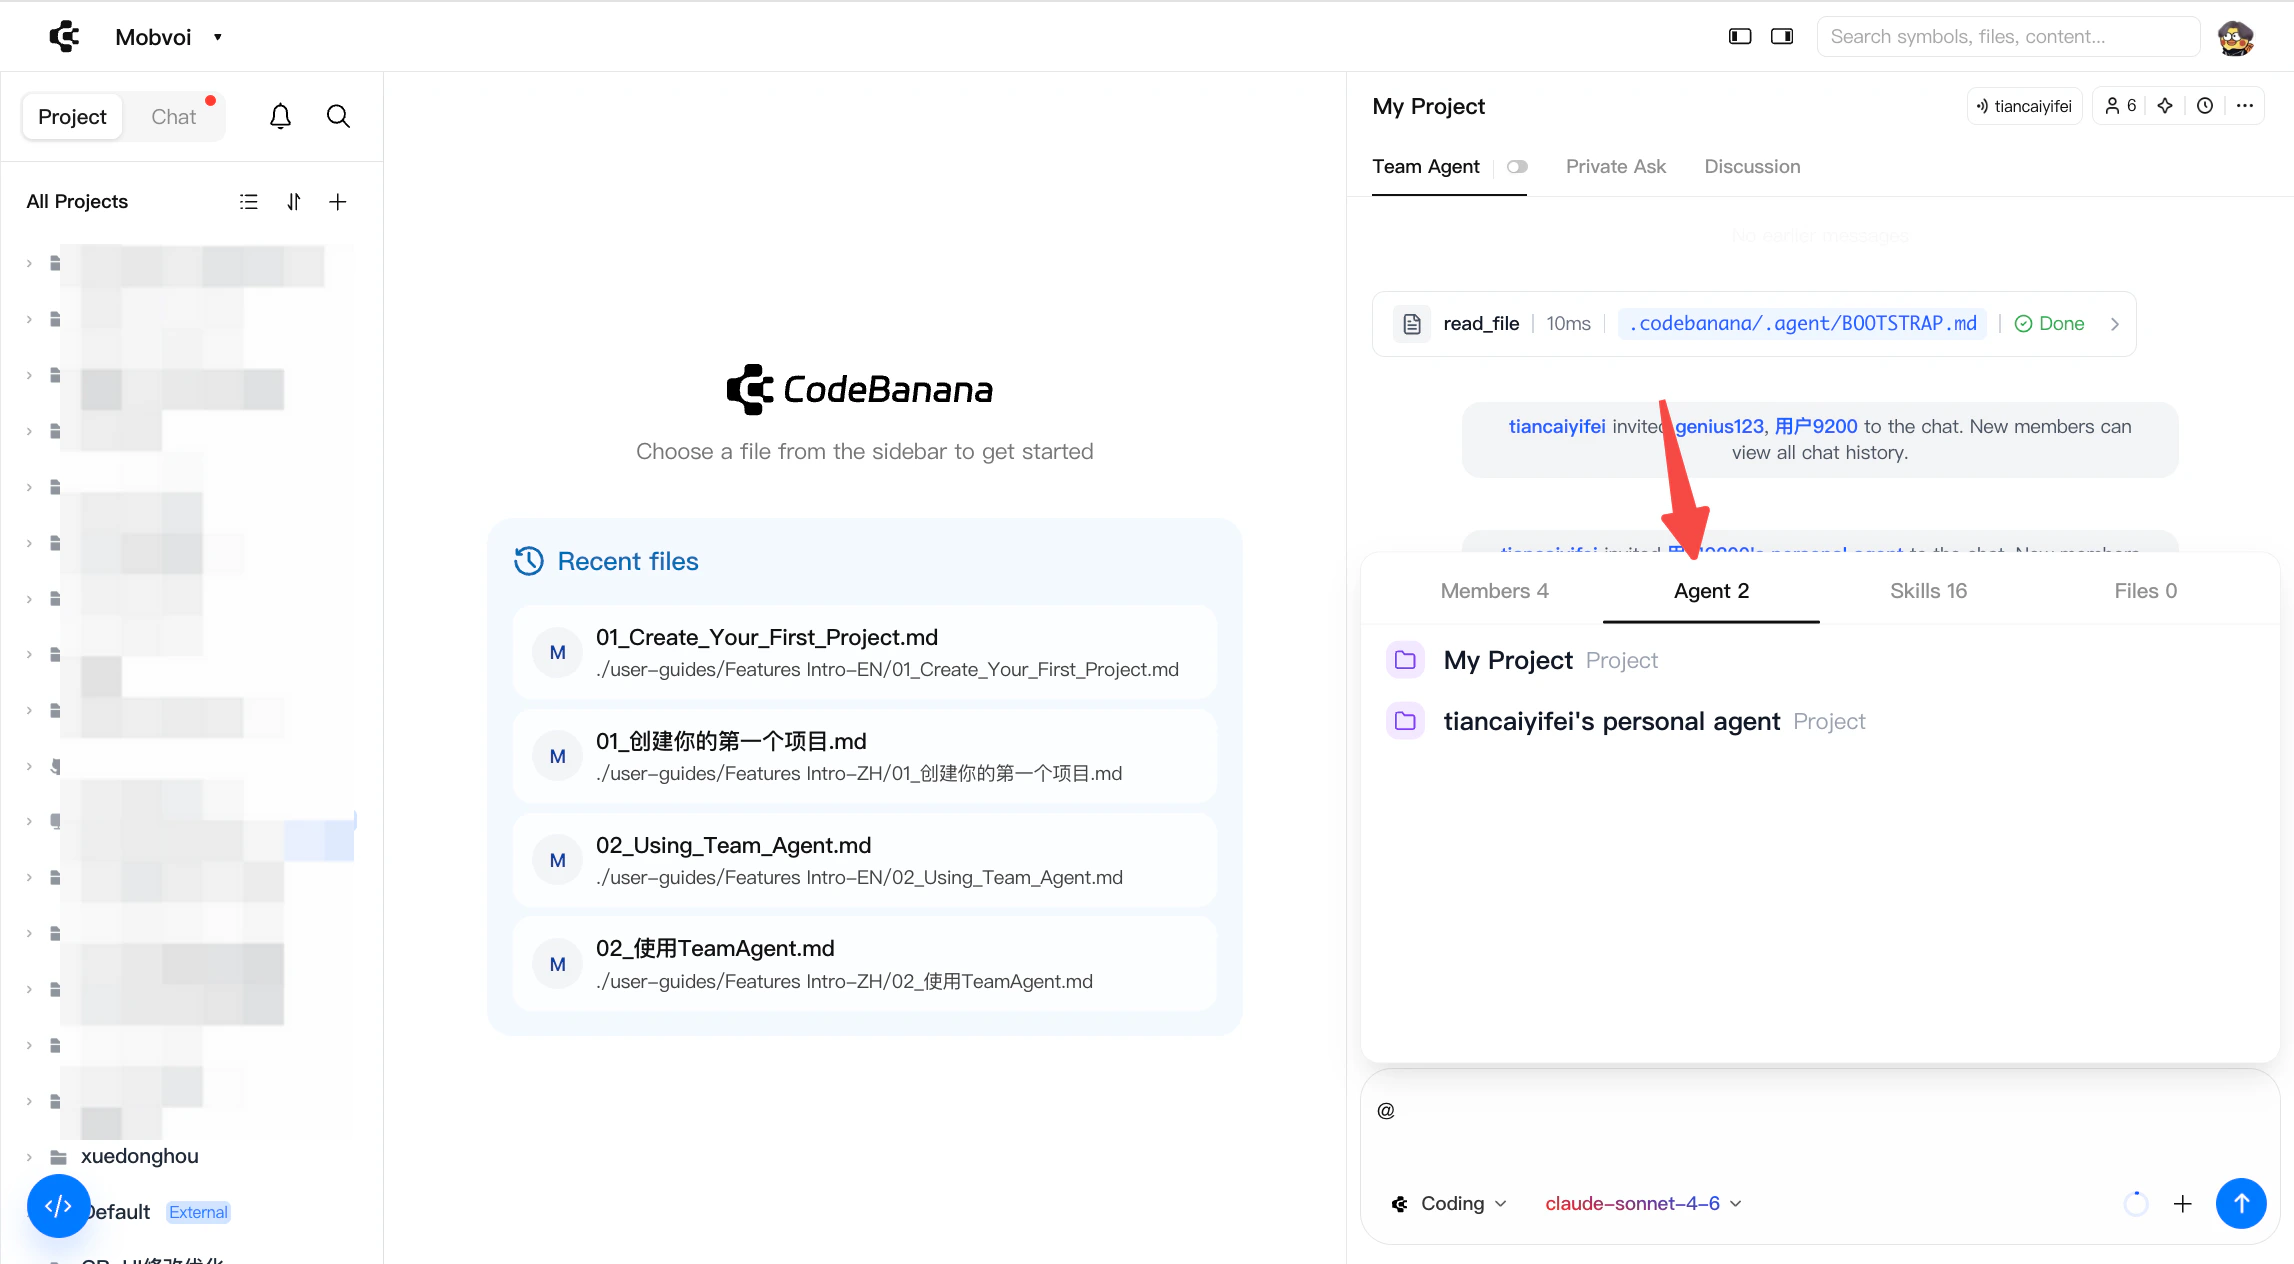Click the "Done" status on read_file
Image resolution: width=2294 pixels, height=1264 pixels.
pos(2049,324)
